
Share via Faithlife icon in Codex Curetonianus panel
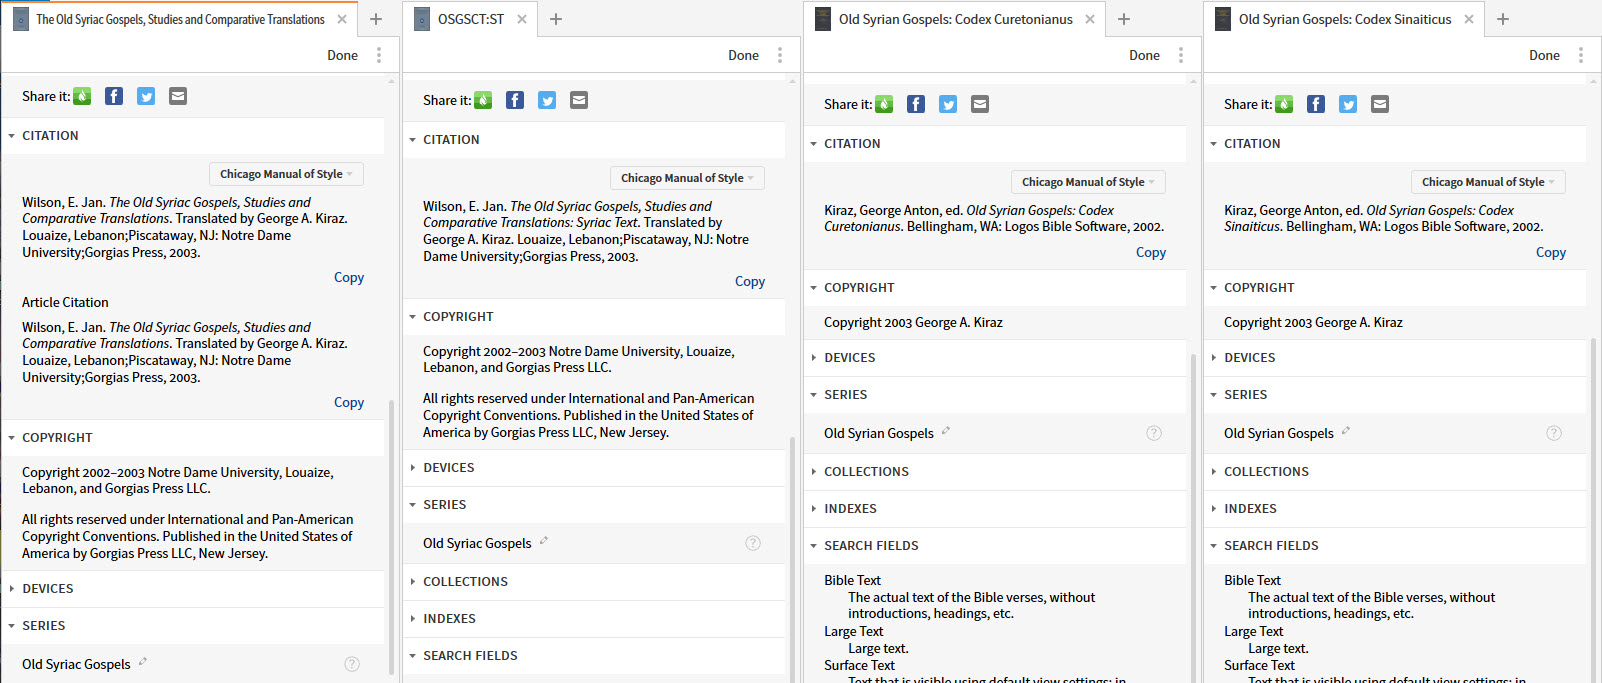tap(884, 104)
